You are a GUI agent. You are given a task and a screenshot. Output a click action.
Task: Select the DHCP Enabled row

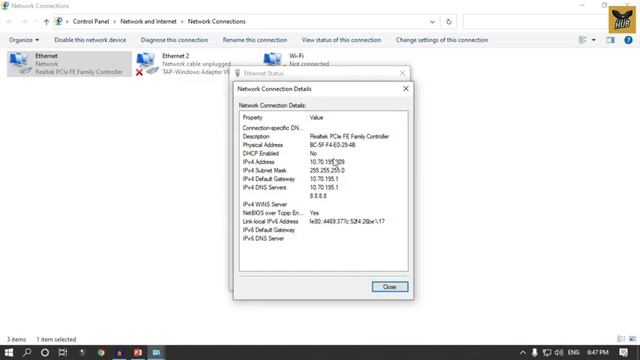point(323,153)
